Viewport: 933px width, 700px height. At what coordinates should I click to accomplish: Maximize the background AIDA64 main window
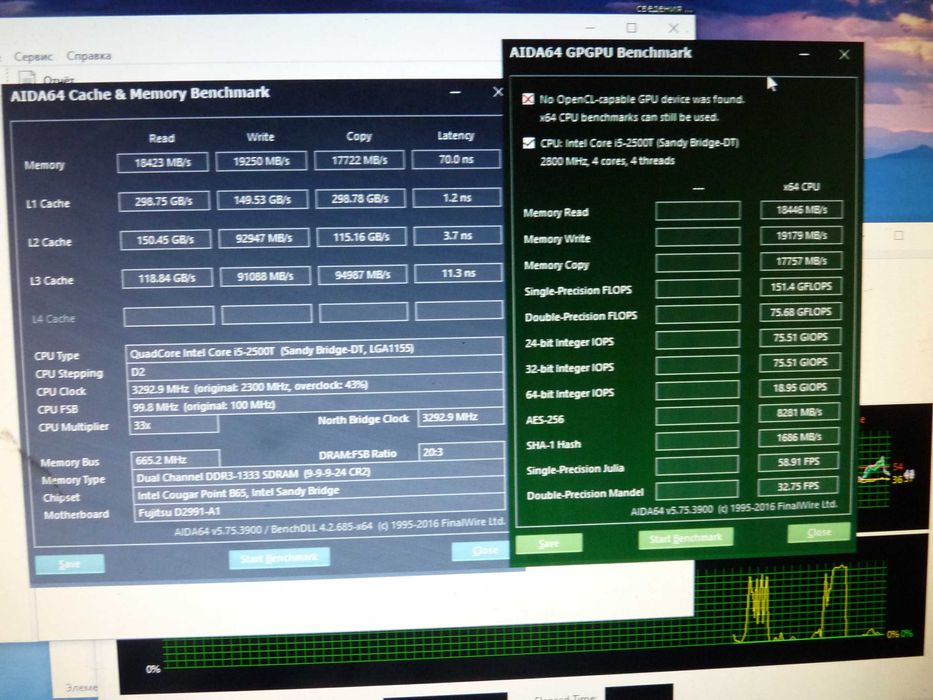click(x=631, y=28)
